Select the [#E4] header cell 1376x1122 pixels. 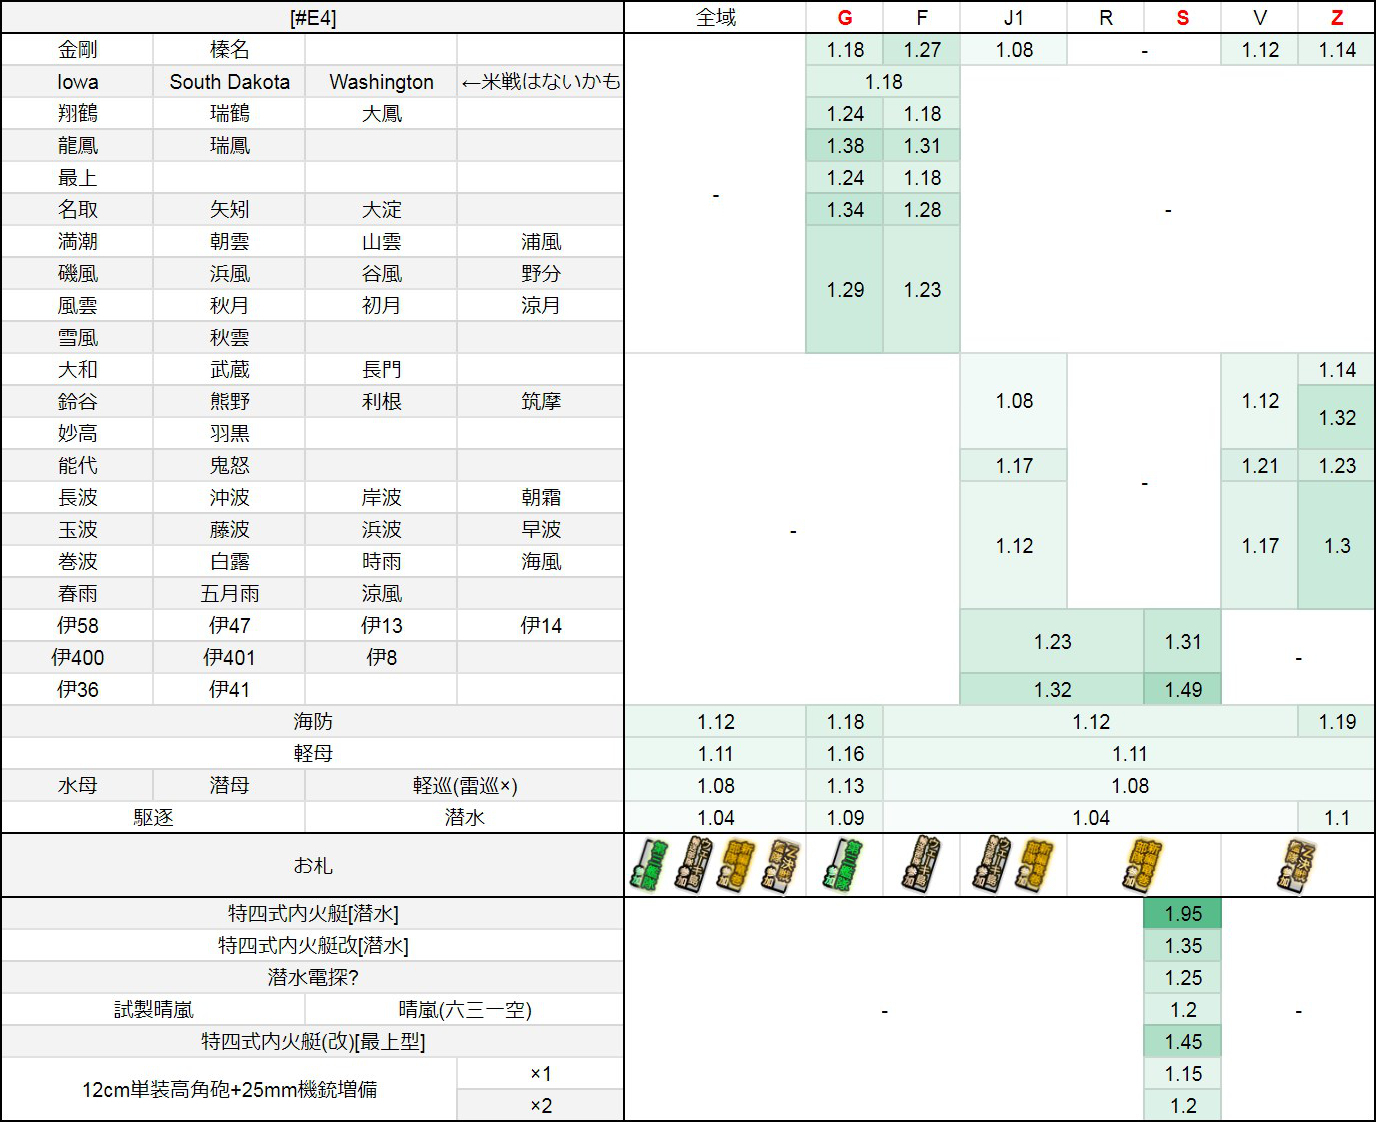(x=313, y=18)
